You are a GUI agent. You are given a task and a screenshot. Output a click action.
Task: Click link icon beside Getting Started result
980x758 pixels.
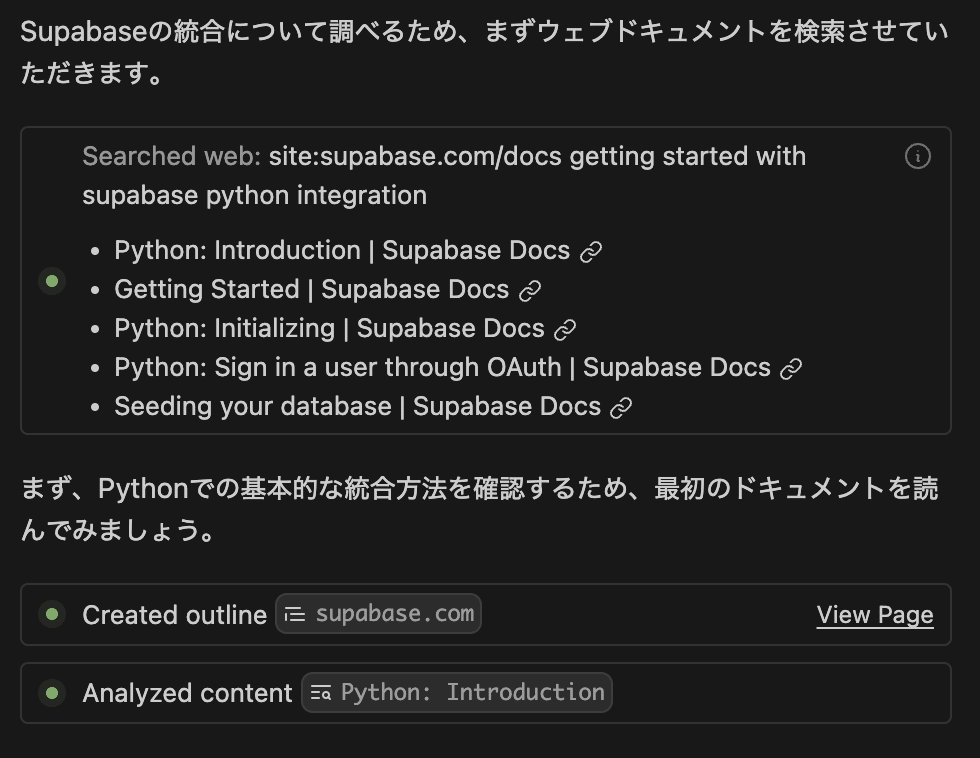[531, 290]
